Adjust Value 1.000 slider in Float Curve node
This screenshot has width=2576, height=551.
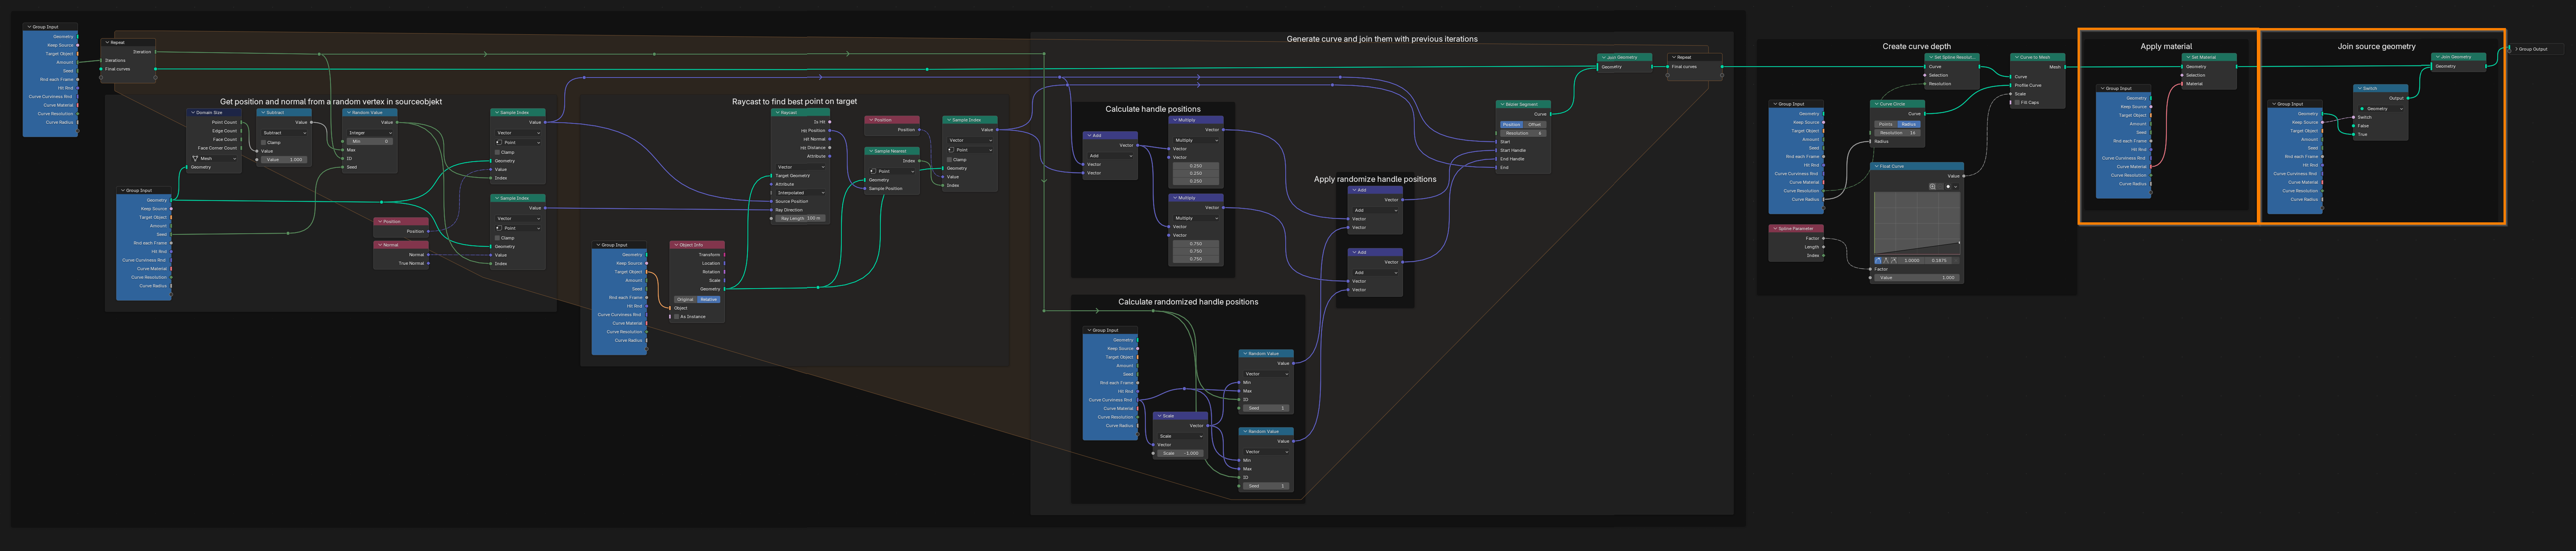[x=1917, y=278]
